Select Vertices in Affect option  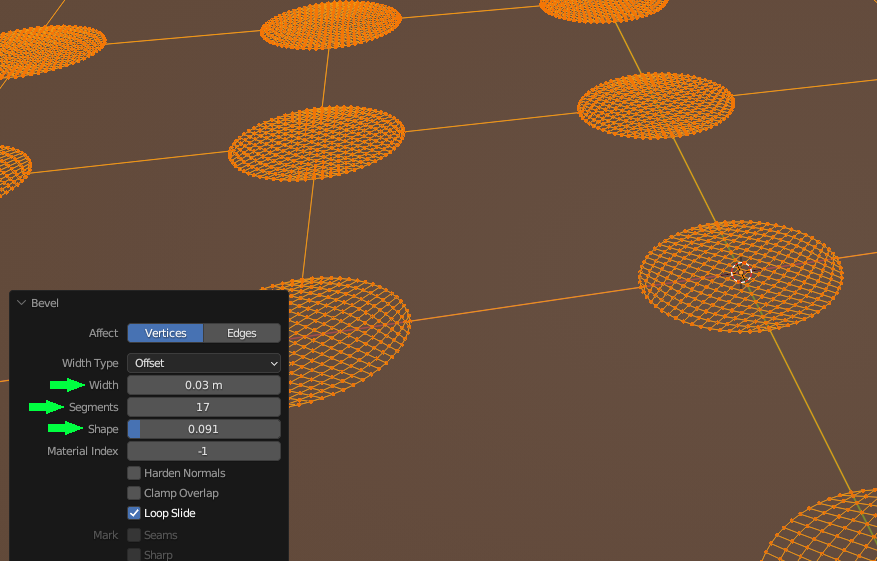165,333
